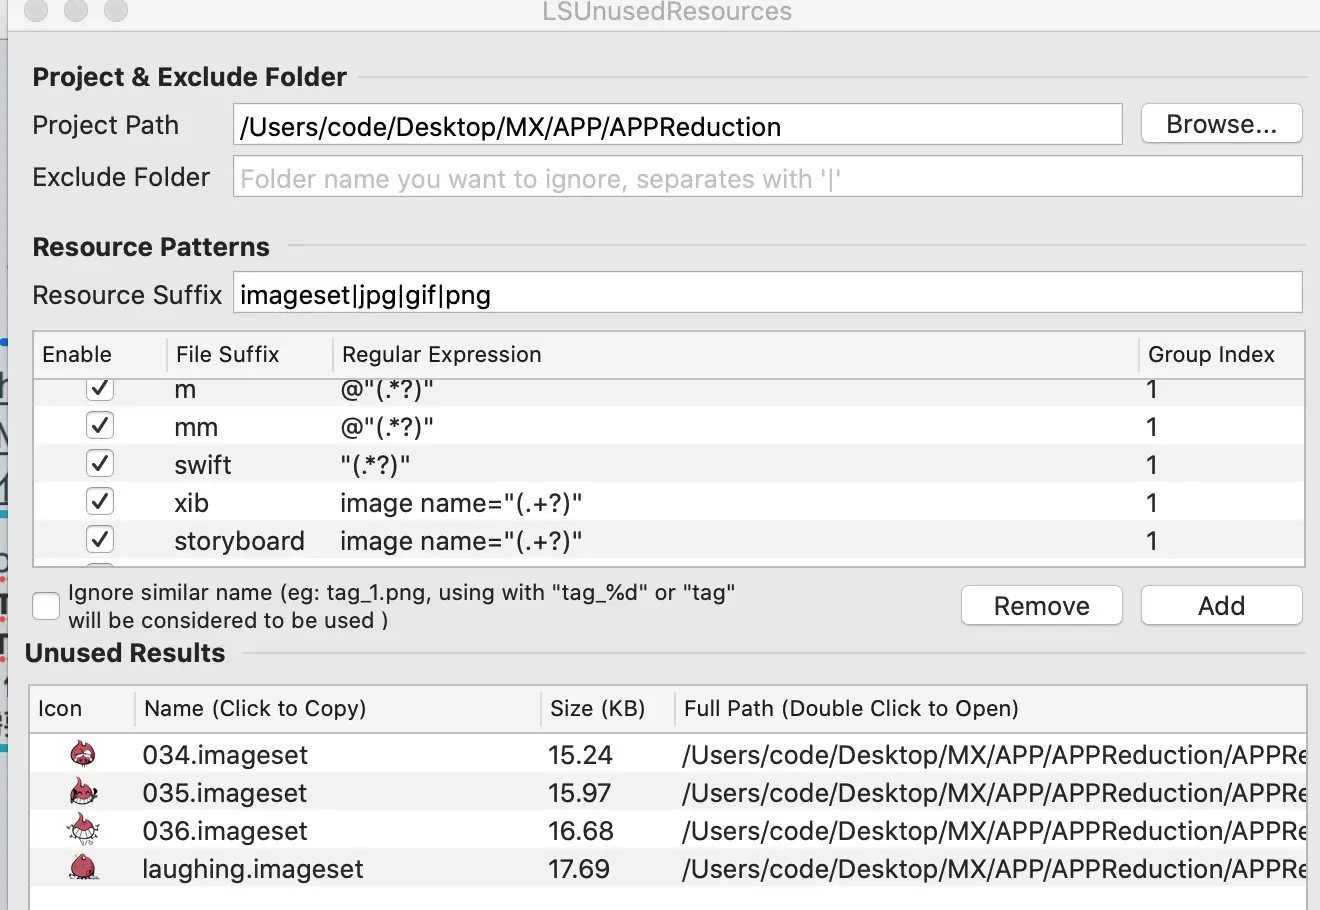Click the Browse... button

pos(1221,125)
